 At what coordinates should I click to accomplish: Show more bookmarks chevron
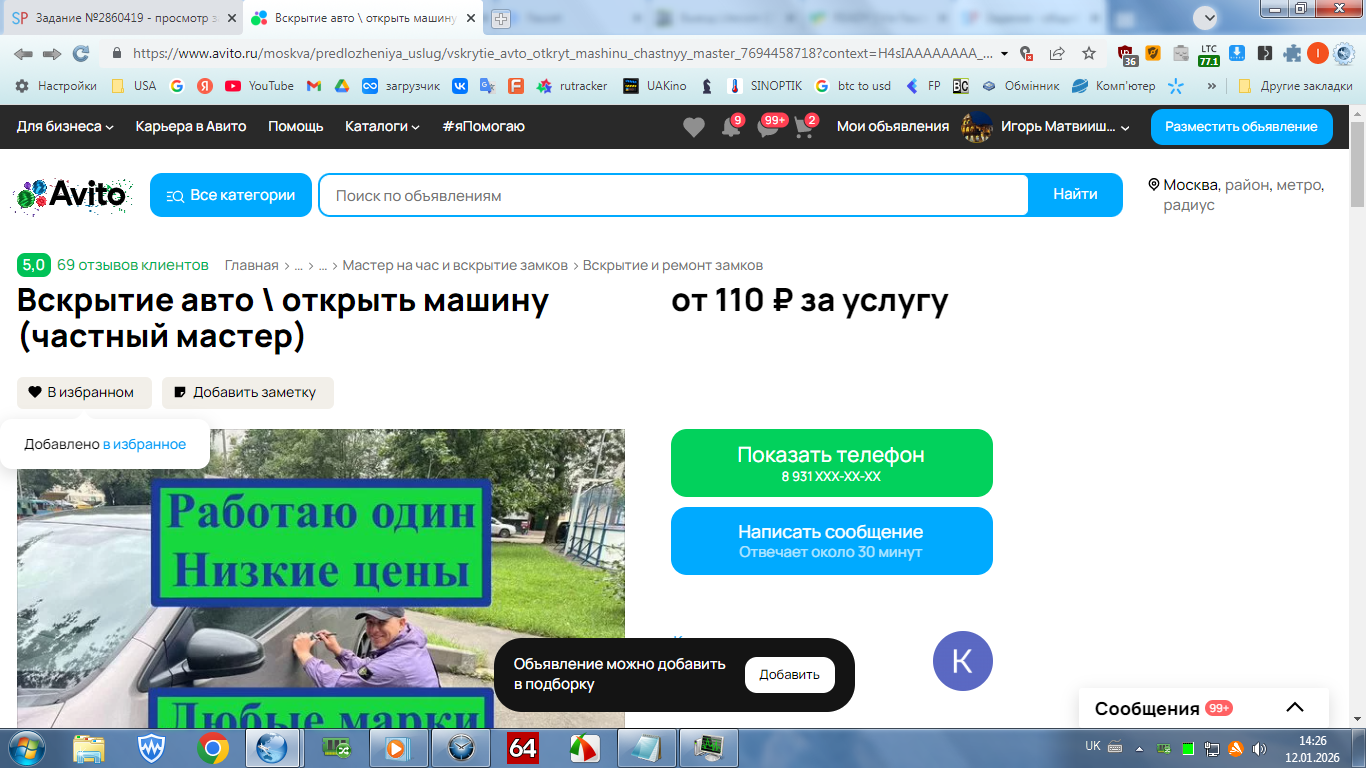[x=1212, y=86]
